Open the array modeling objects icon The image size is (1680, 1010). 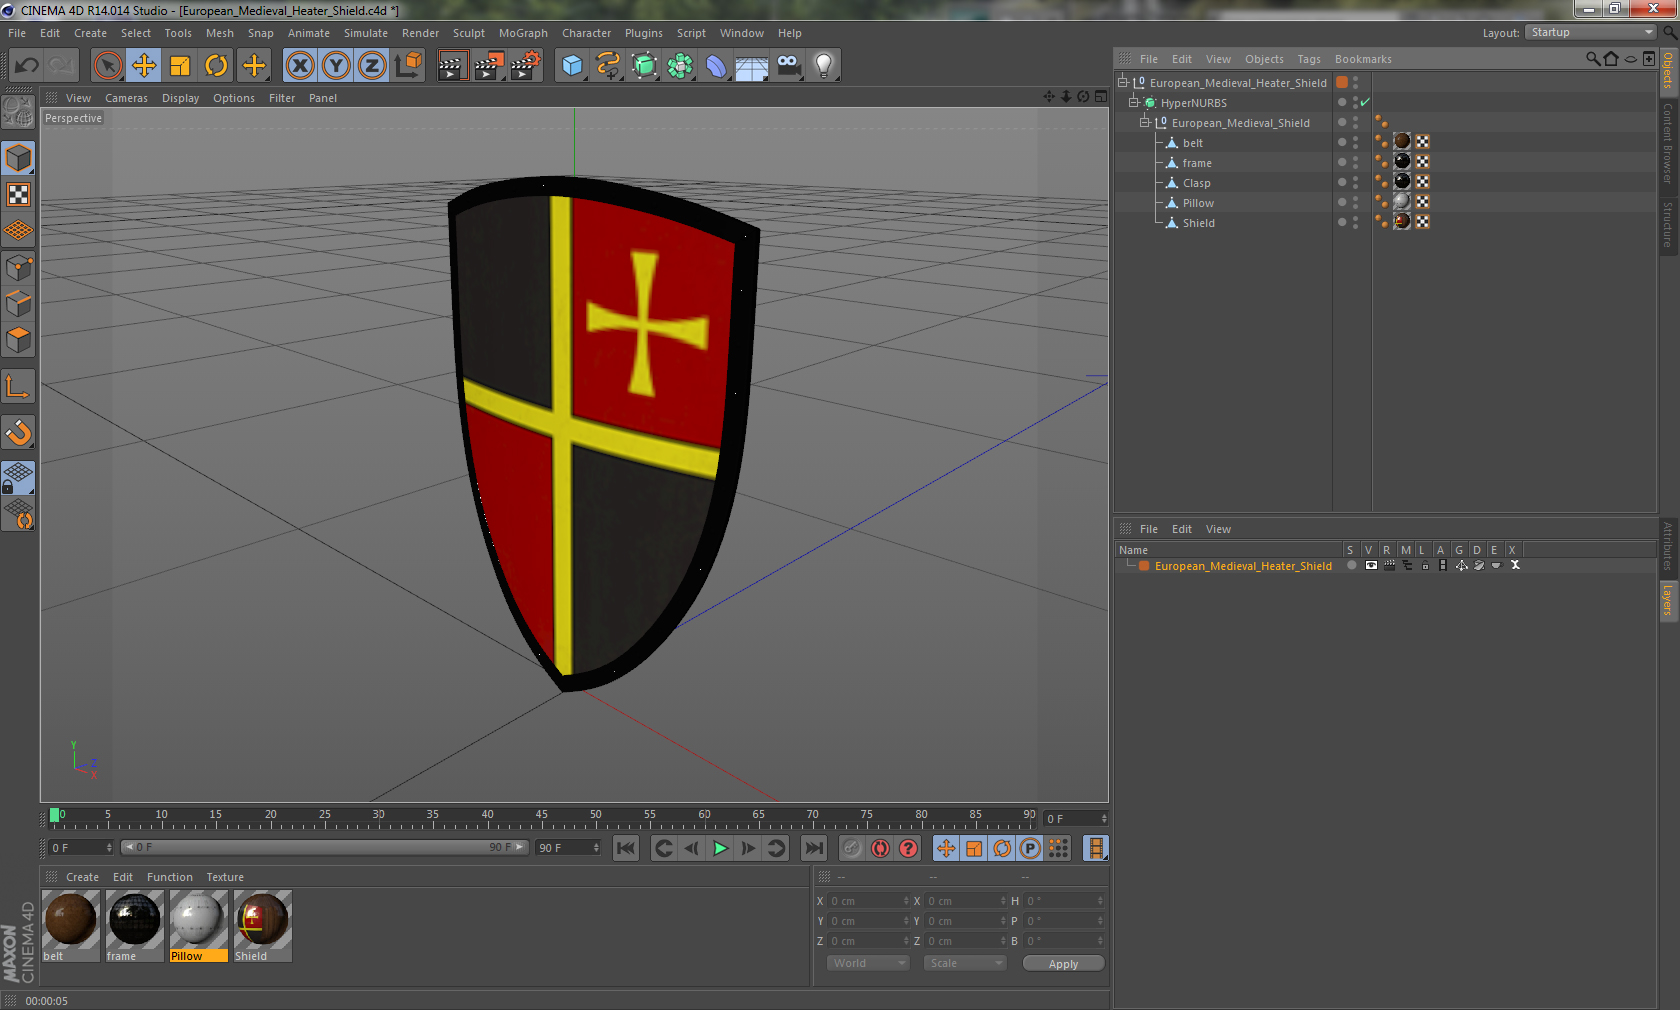coord(680,66)
